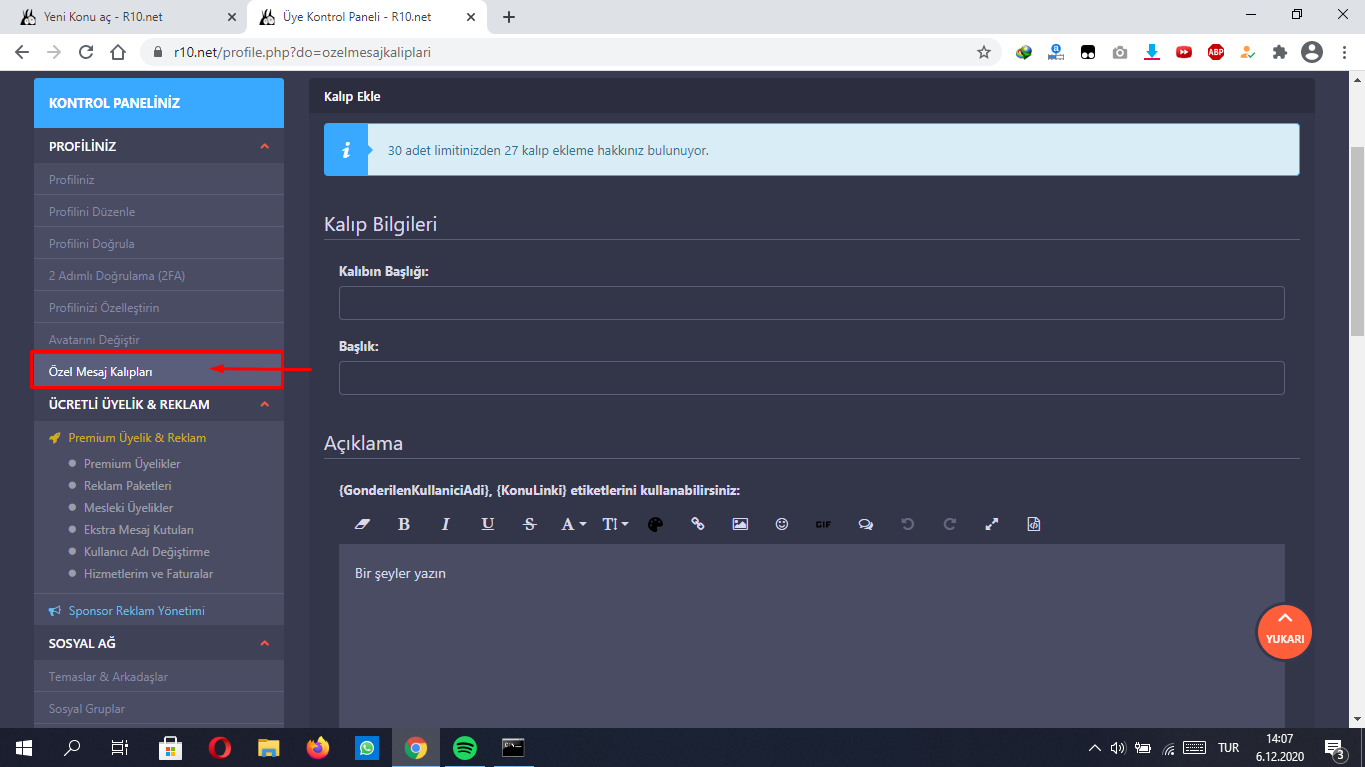
Task: Reload the current page
Action: pos(86,52)
